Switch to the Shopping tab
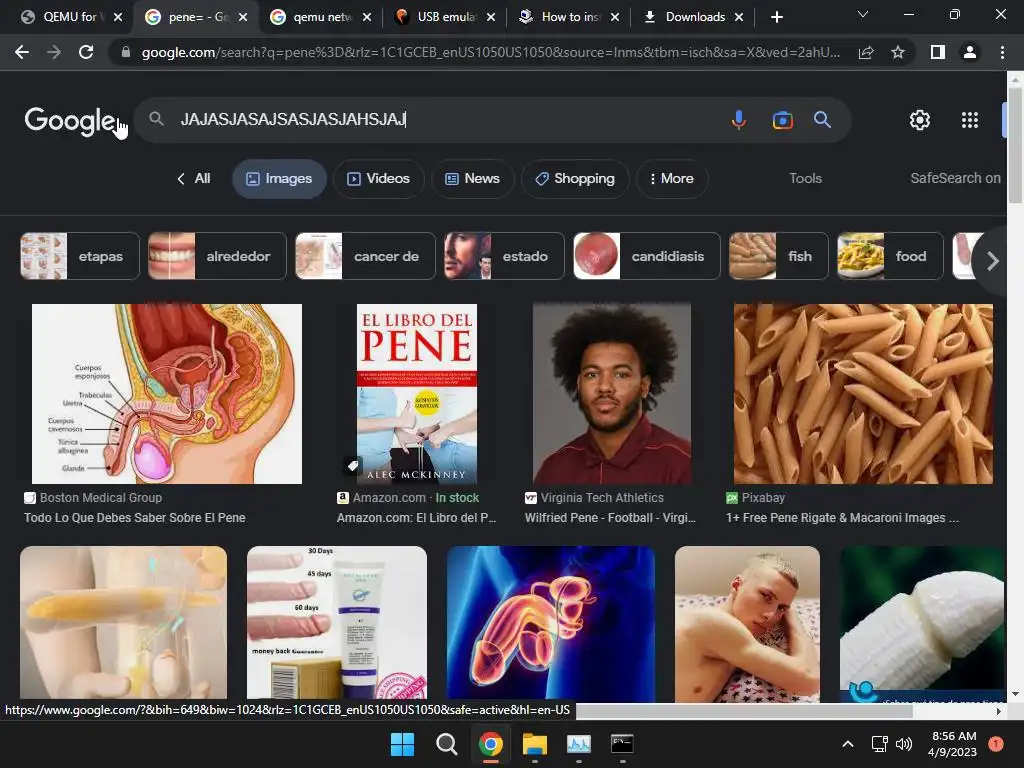The width and height of the screenshot is (1024, 768). pos(575,178)
